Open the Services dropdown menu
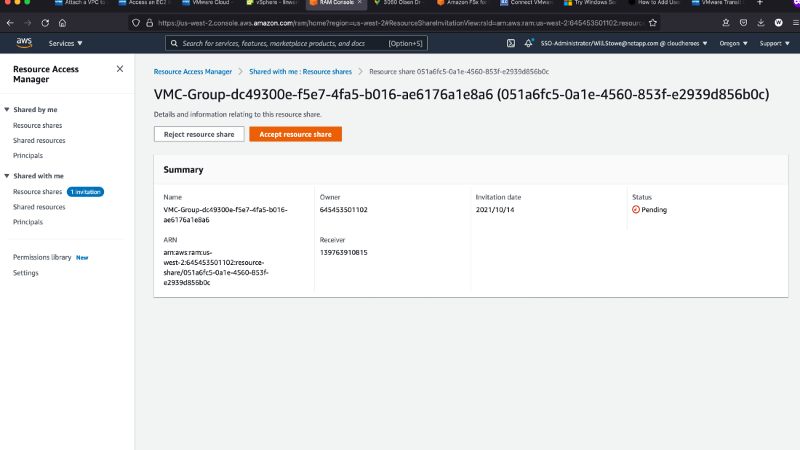800x450 pixels. tap(65, 43)
